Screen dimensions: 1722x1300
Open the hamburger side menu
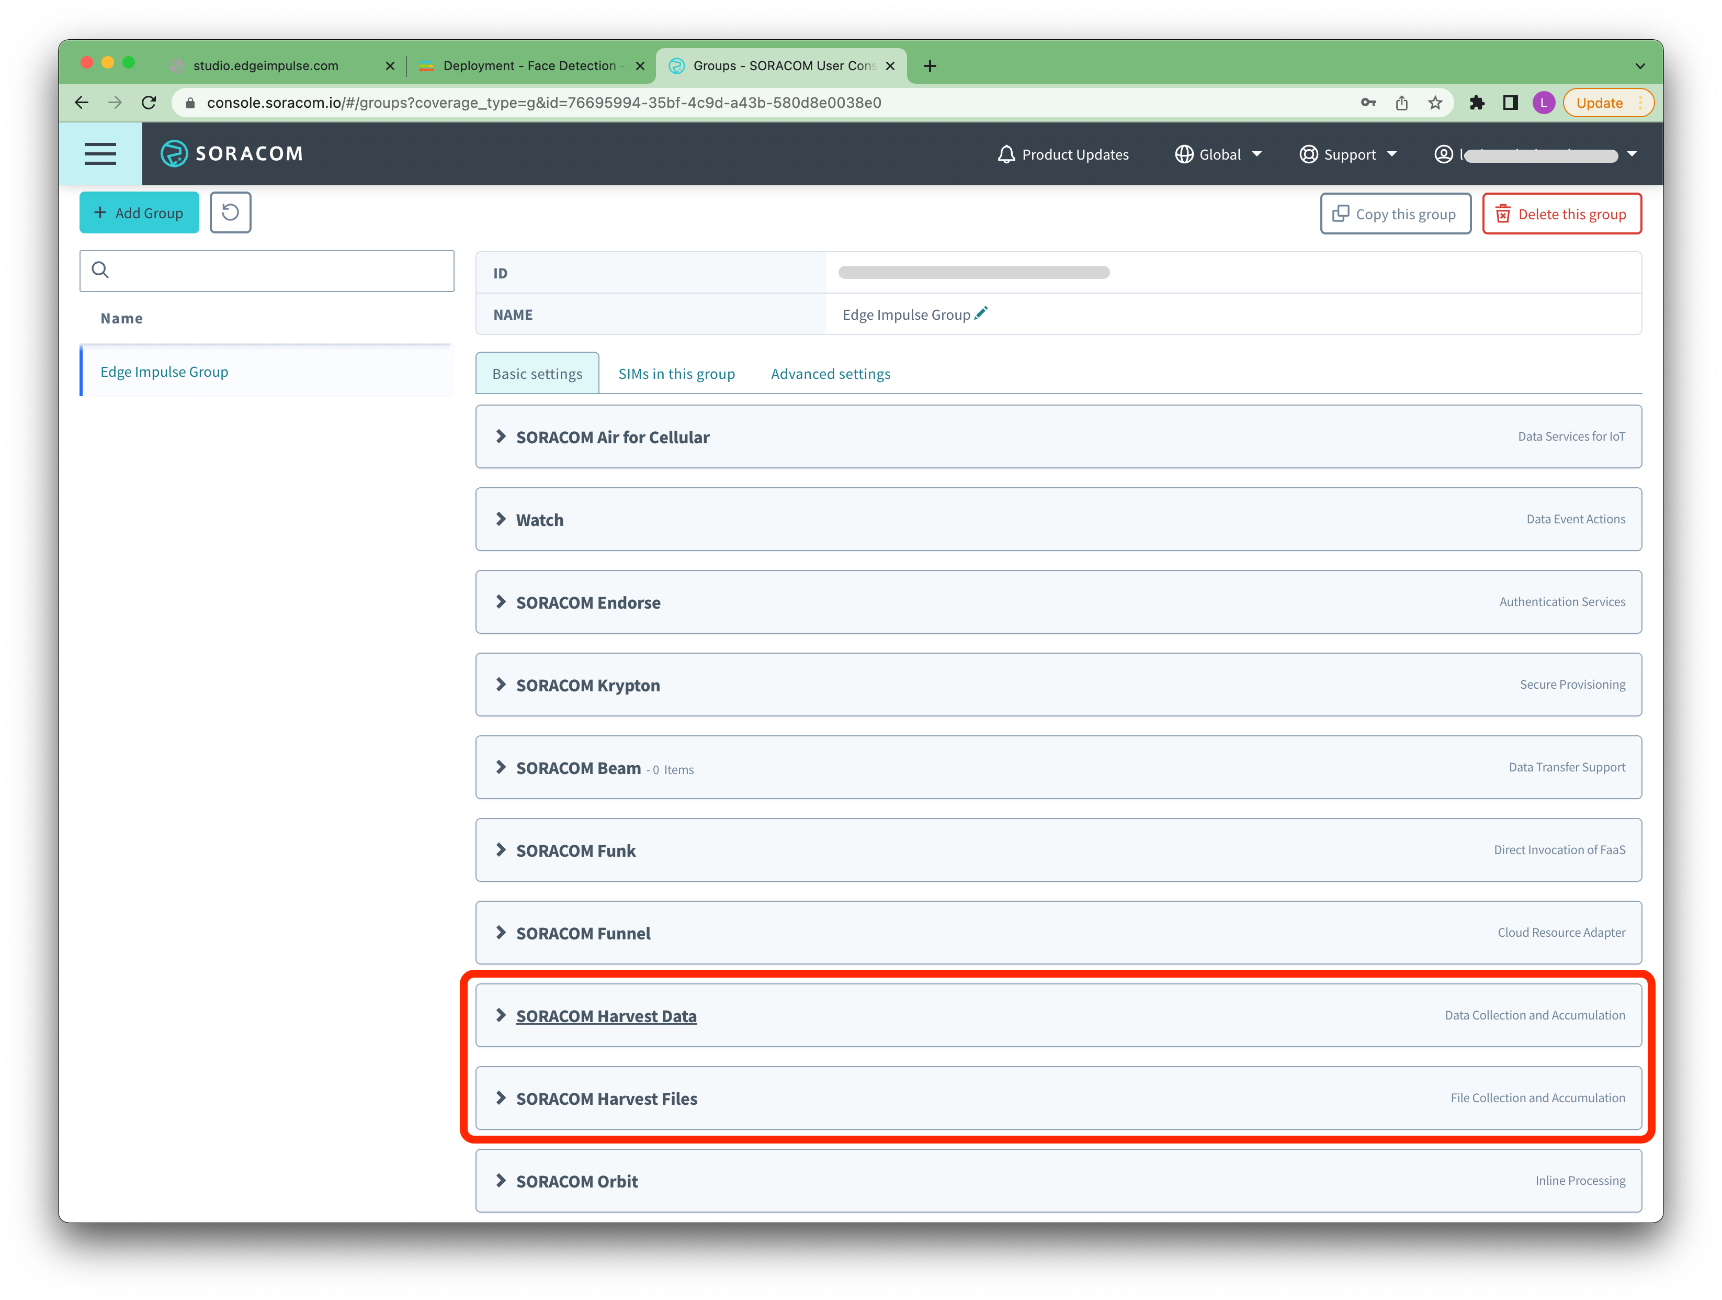[100, 154]
